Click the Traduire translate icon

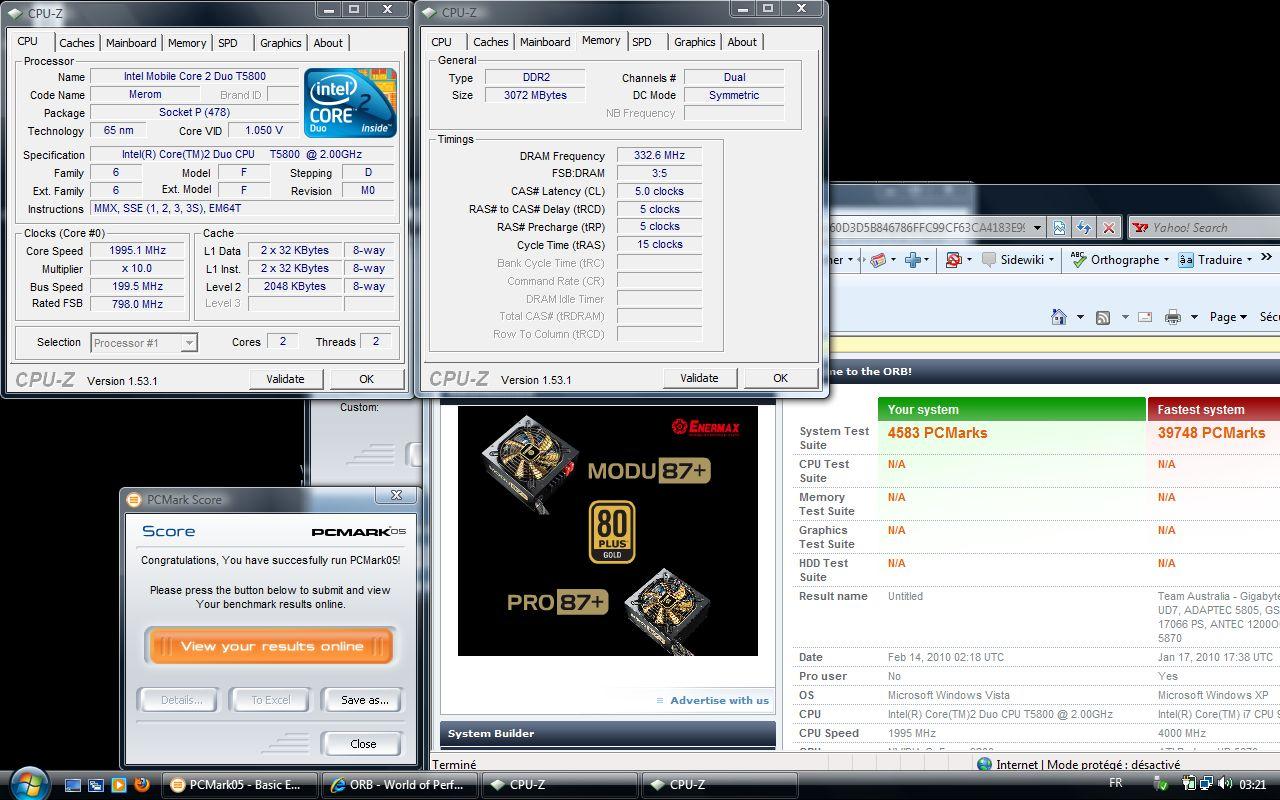click(1185, 260)
